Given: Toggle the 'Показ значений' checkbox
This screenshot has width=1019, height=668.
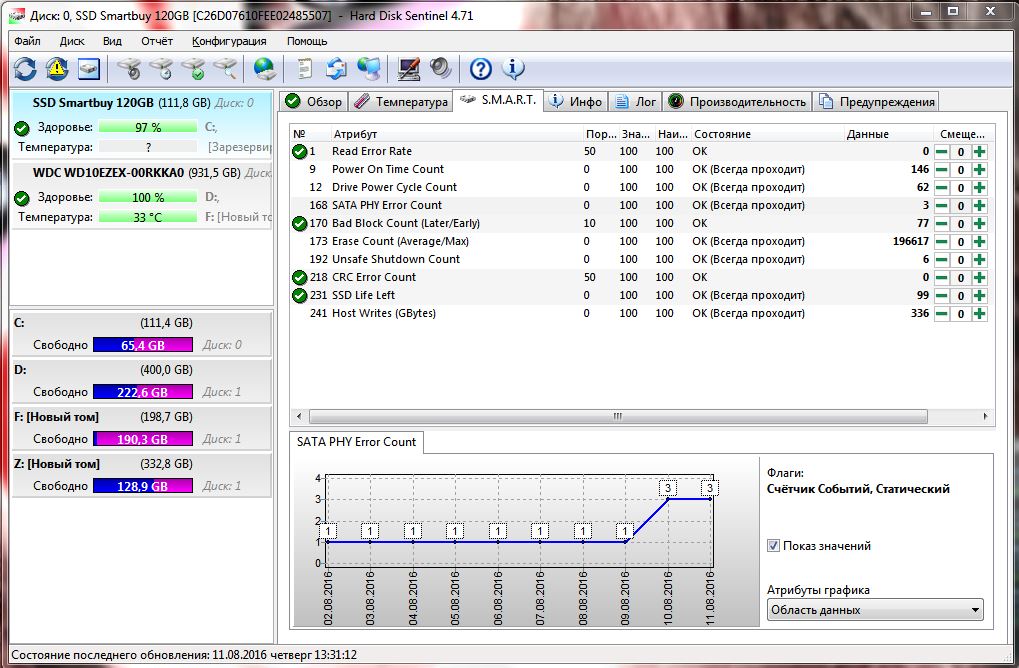Looking at the screenshot, I should click(773, 546).
